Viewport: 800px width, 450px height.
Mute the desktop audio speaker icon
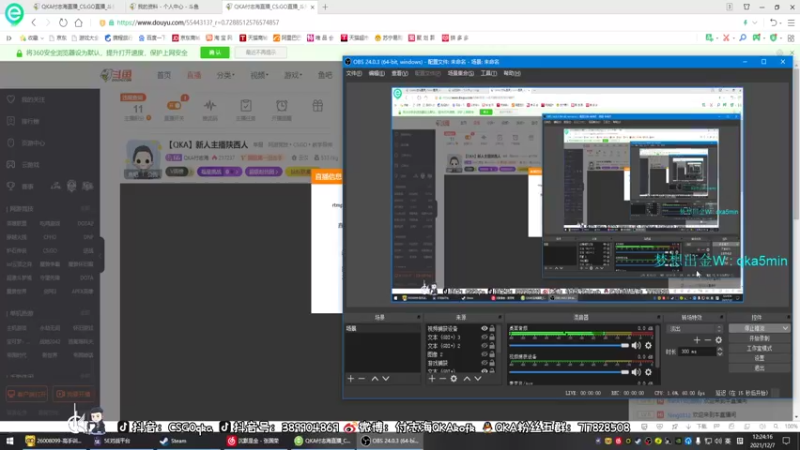click(x=636, y=345)
